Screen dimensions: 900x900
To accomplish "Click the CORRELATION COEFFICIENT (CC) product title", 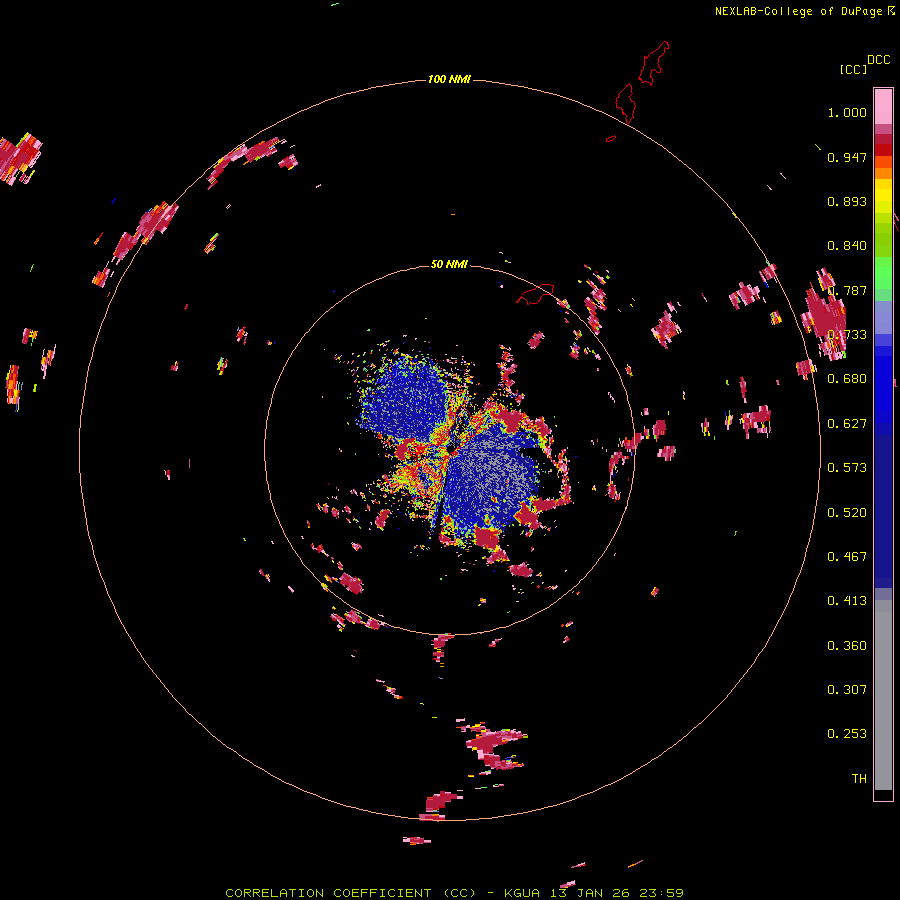I will (351, 893).
